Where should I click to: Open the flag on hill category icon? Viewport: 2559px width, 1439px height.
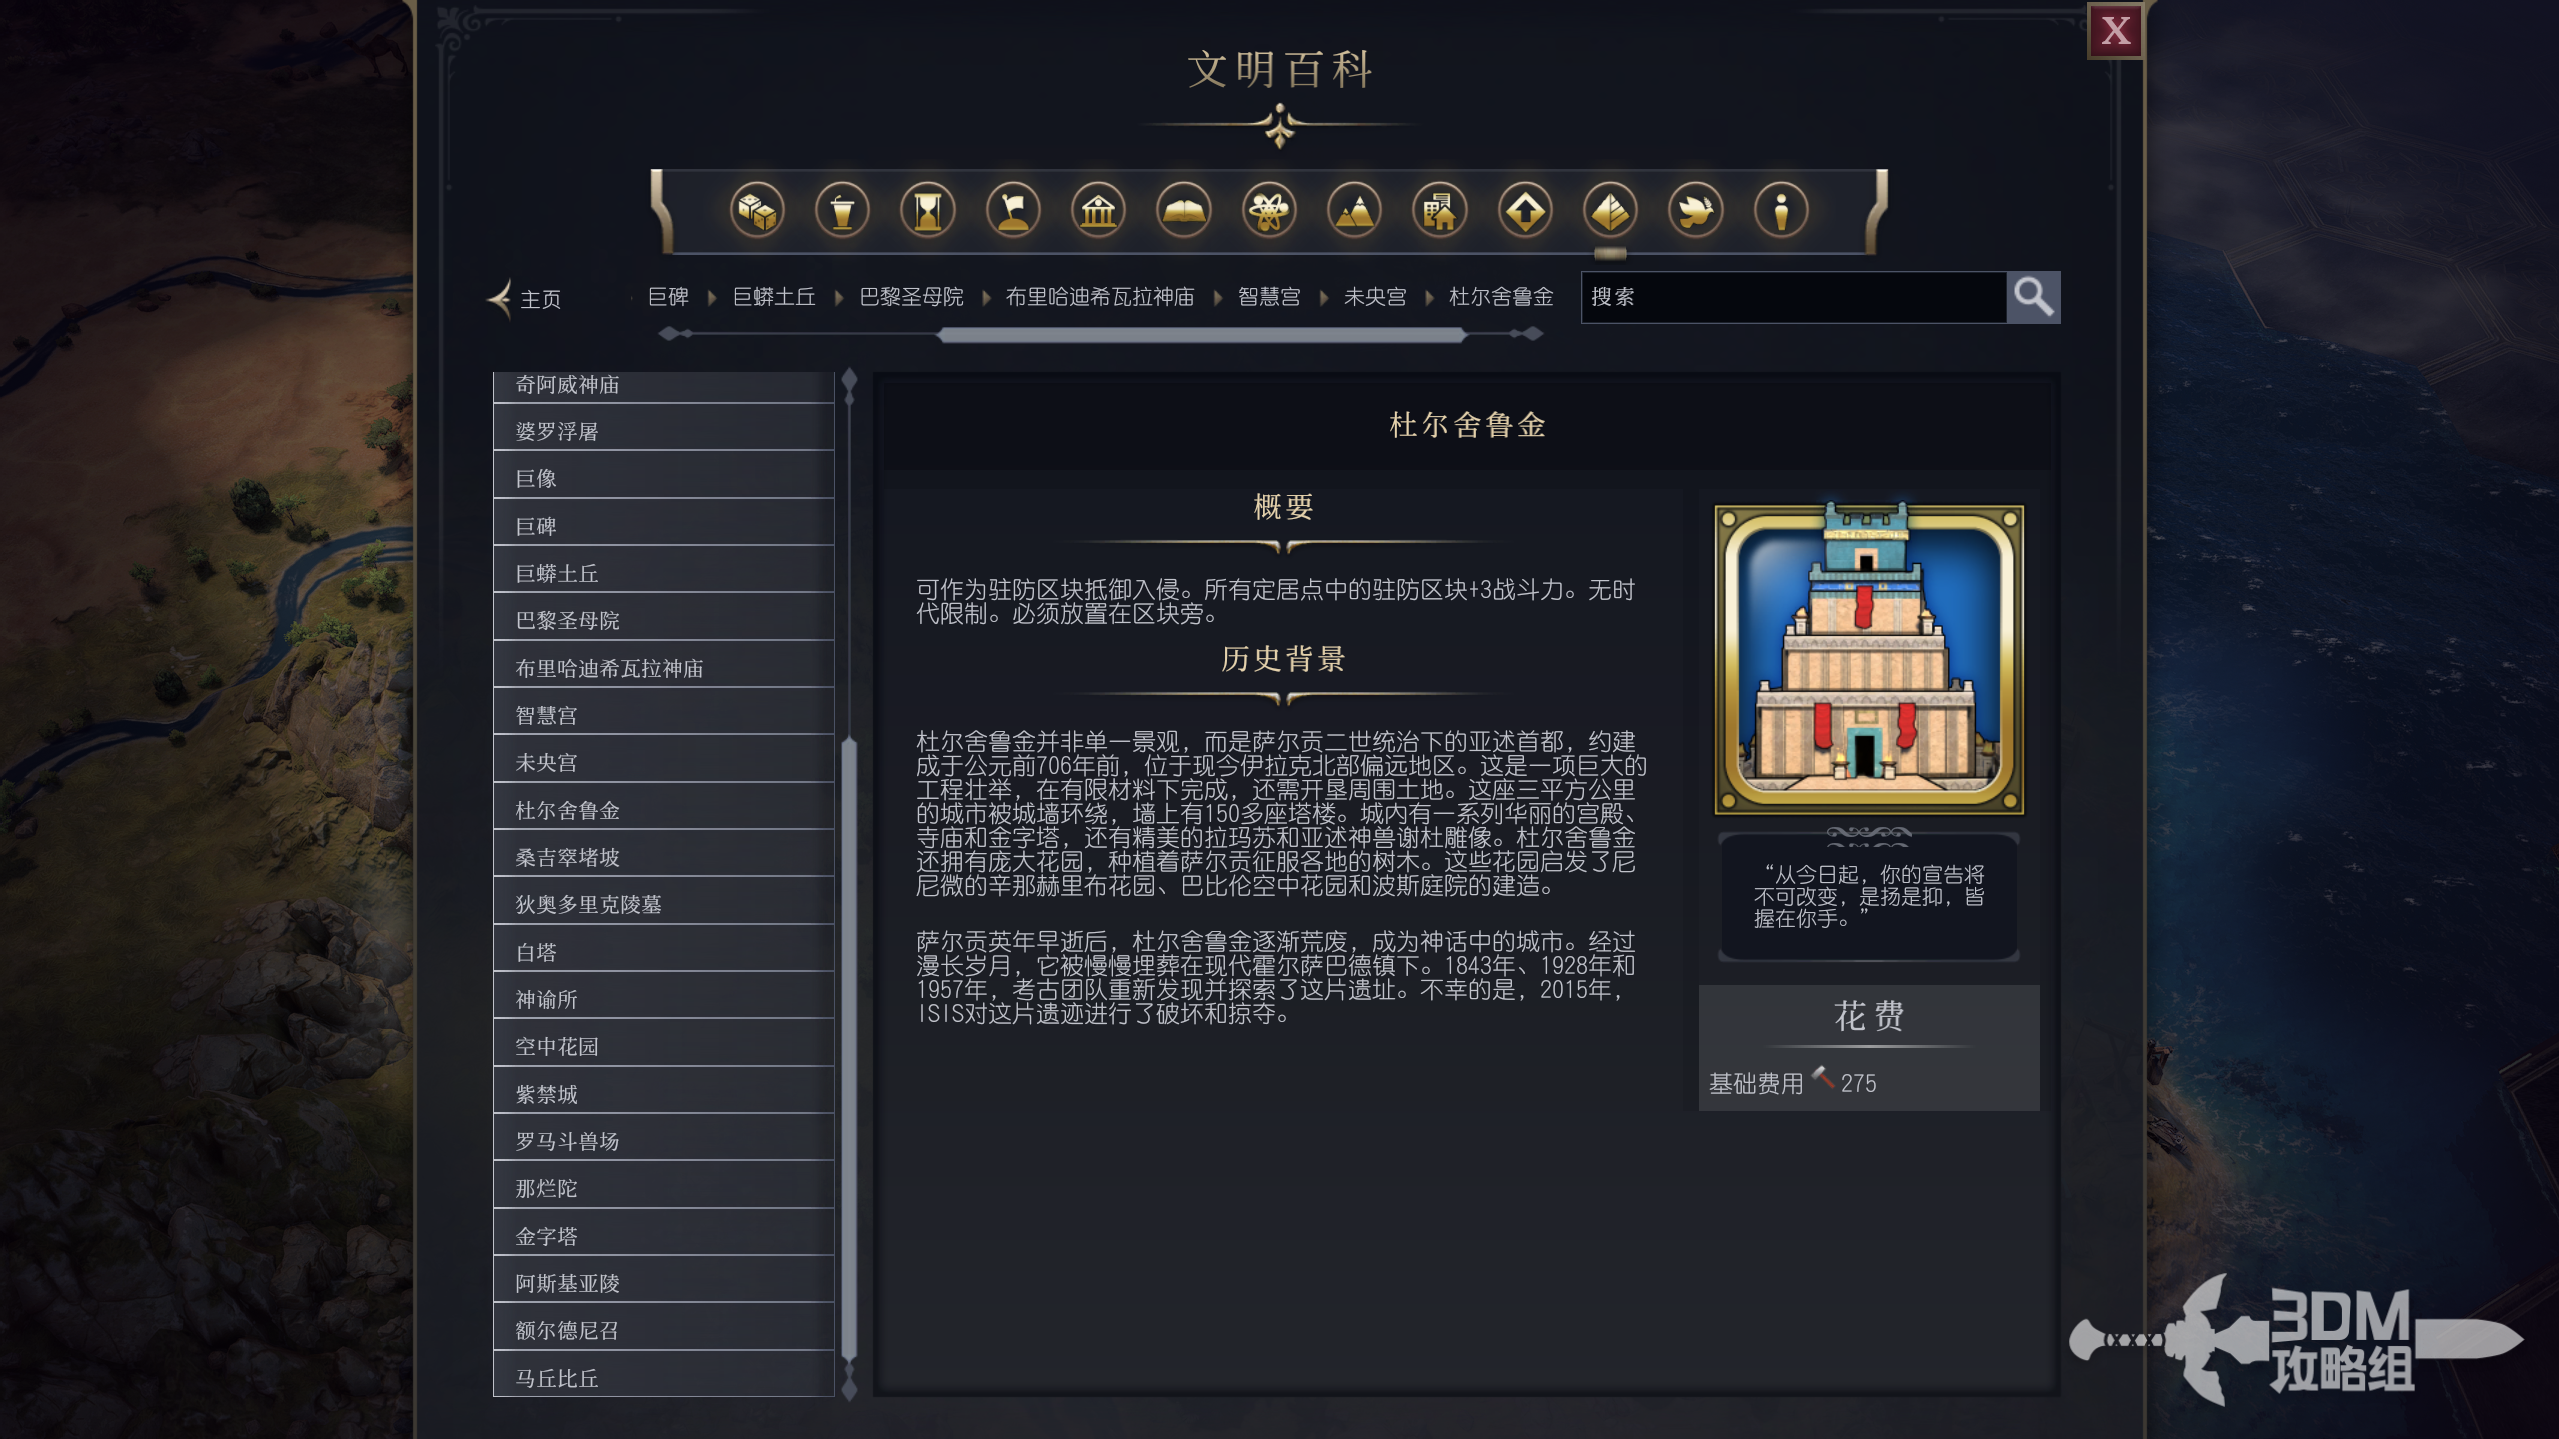pyautogui.click(x=1013, y=211)
